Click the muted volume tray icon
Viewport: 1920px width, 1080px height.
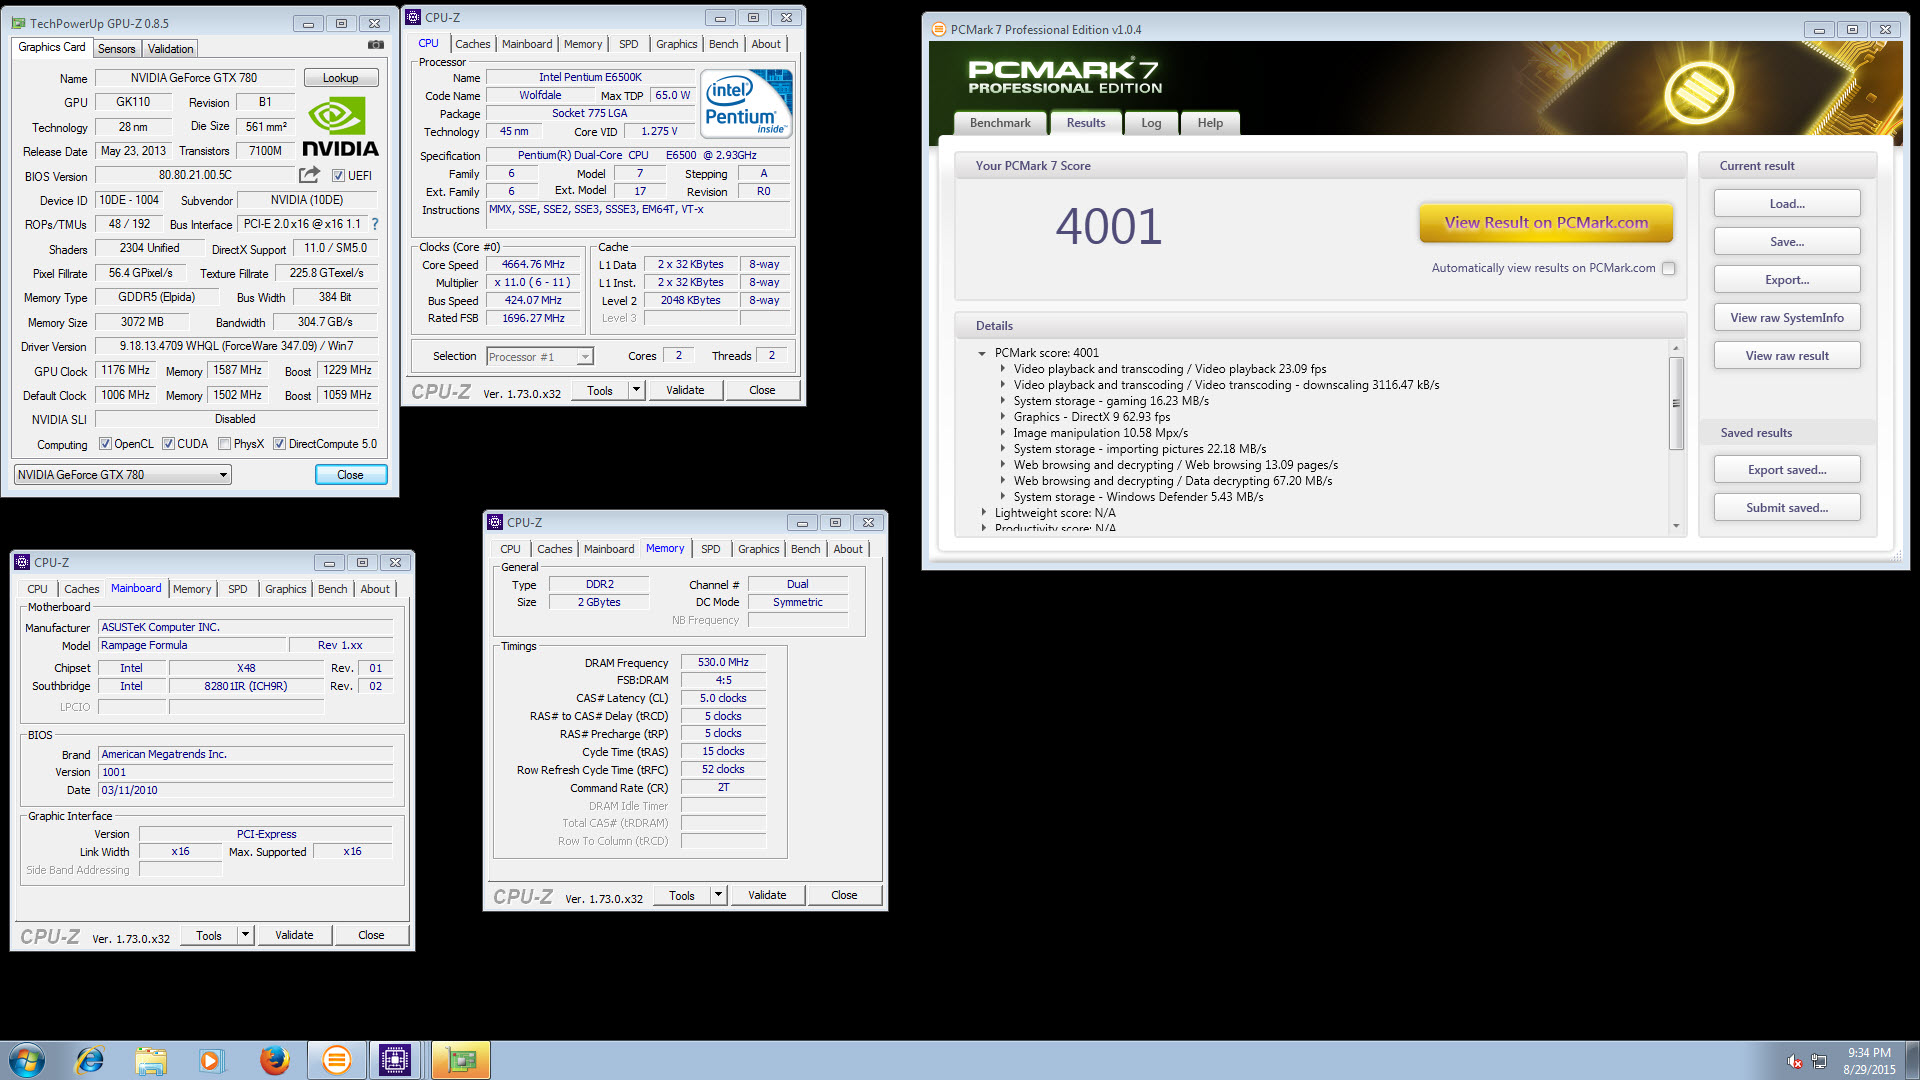click(1795, 1061)
